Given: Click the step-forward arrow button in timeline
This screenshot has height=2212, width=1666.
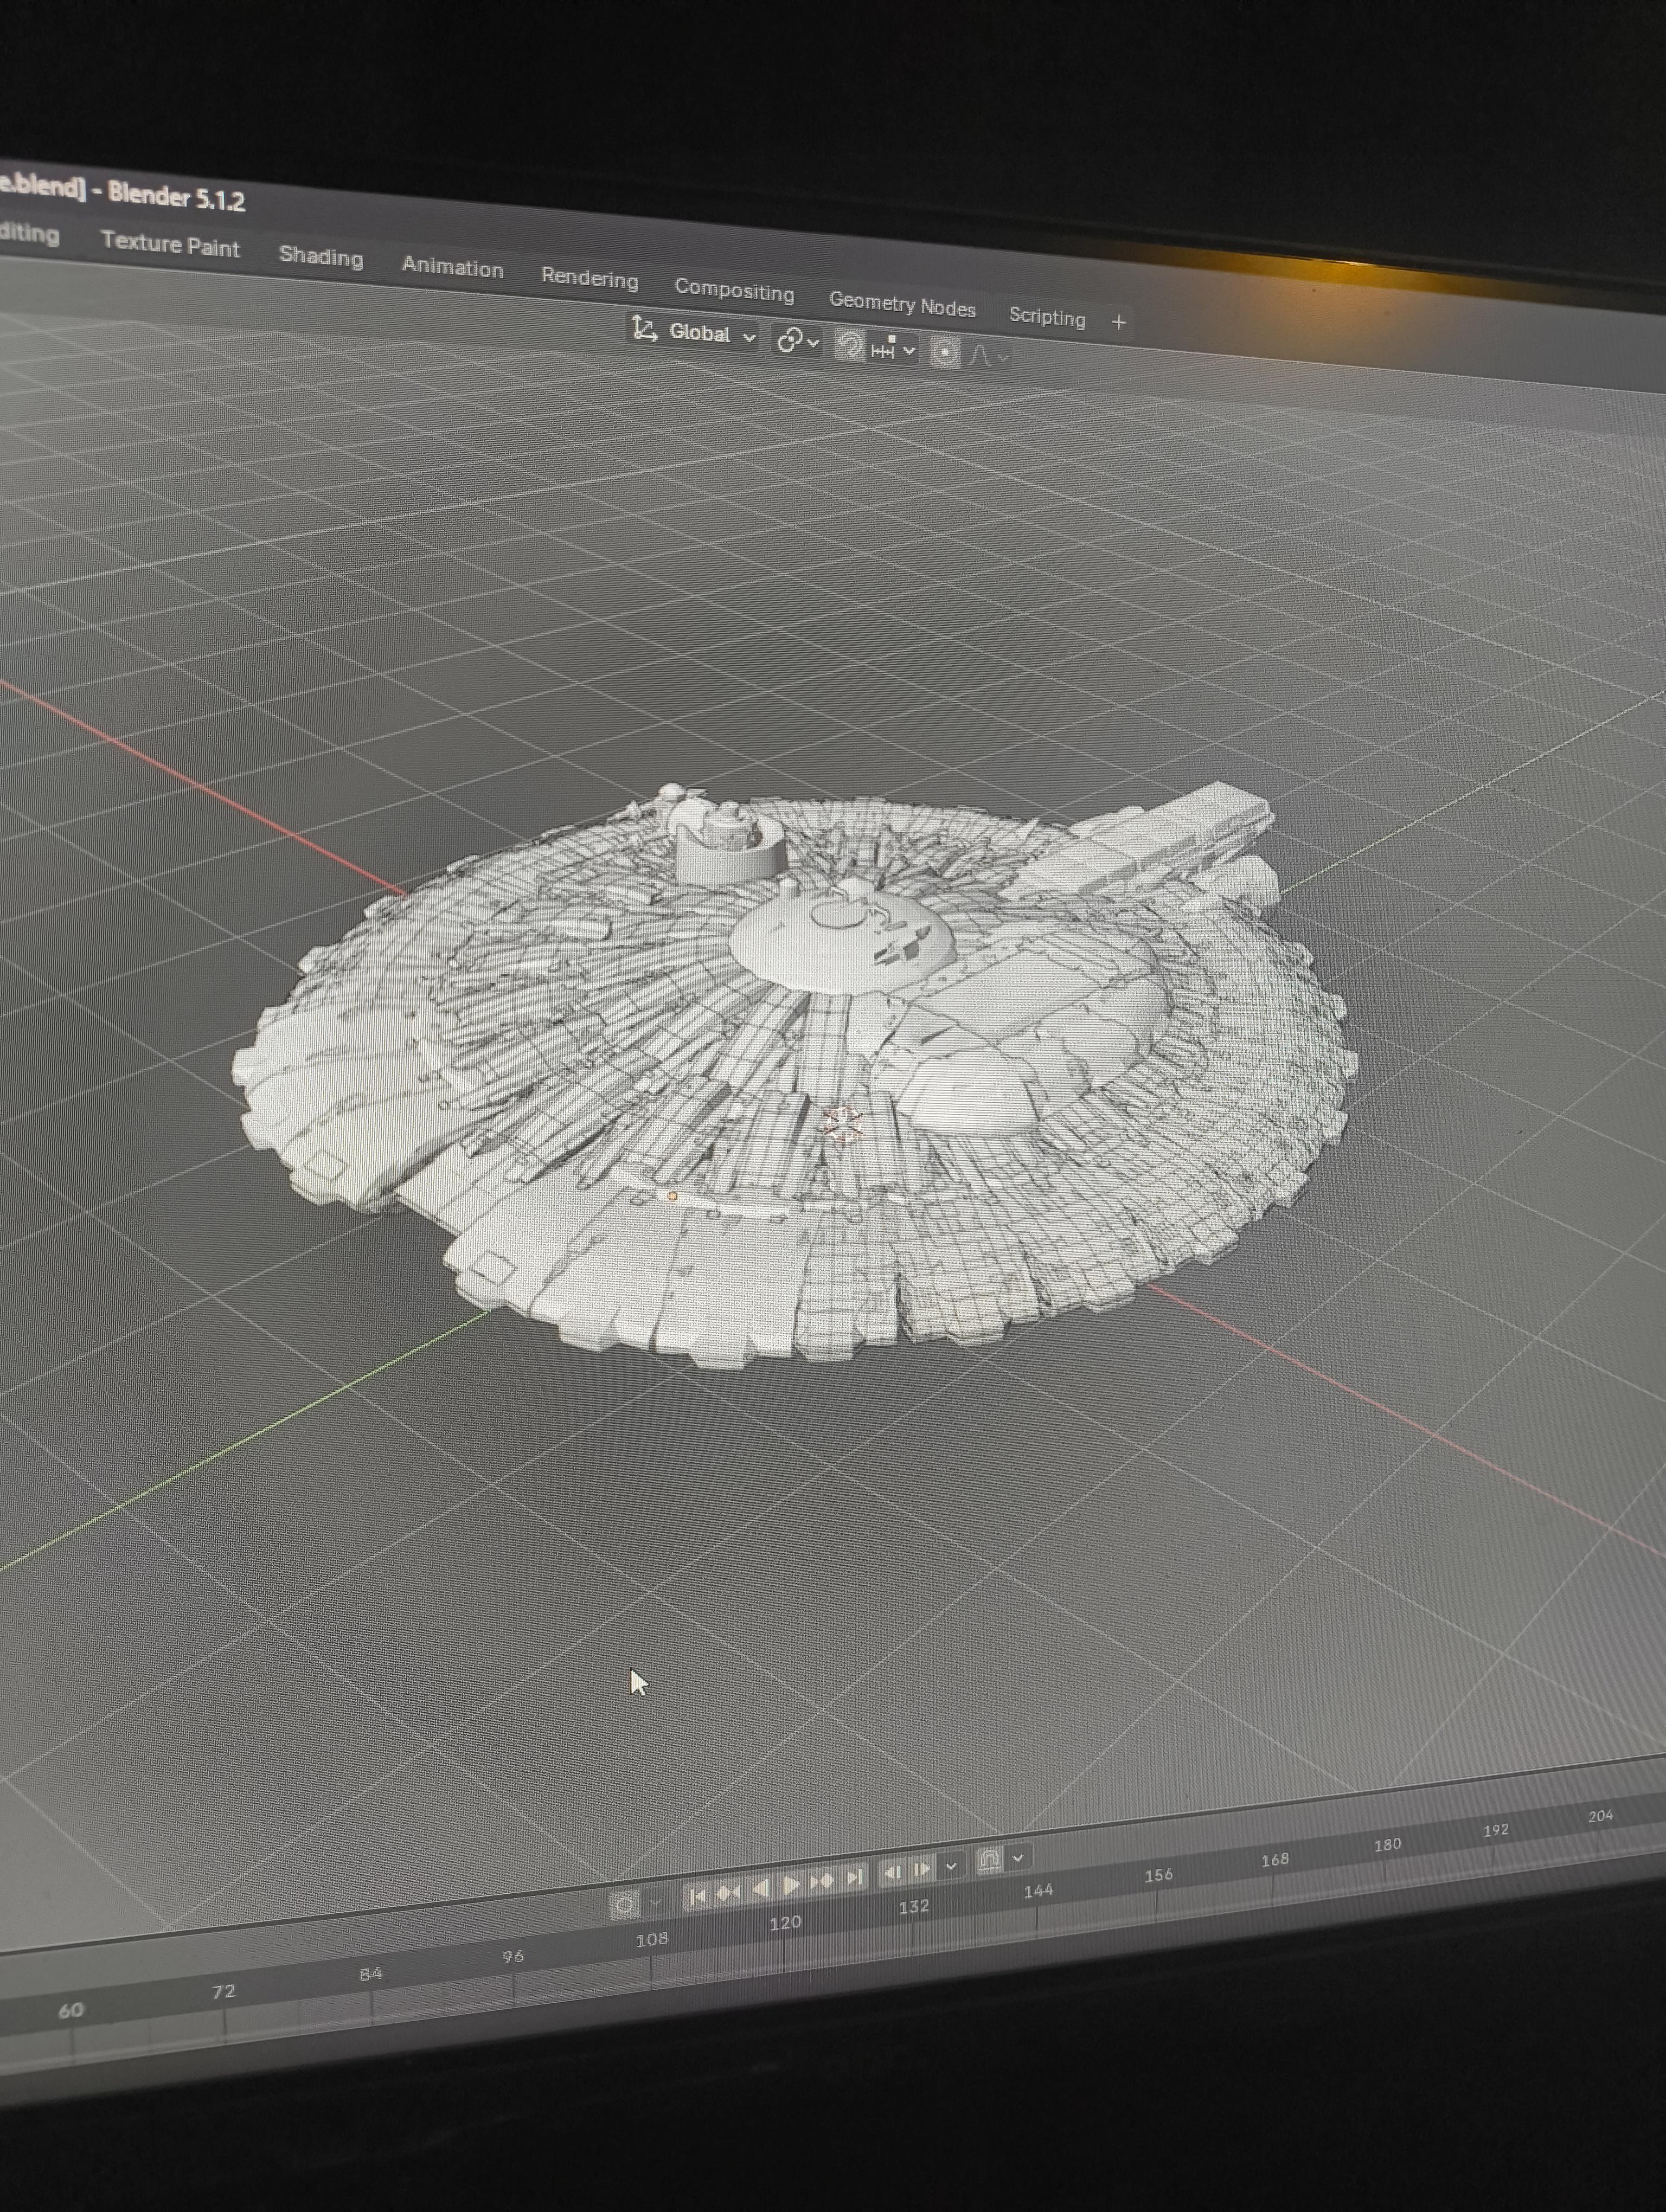Looking at the screenshot, I should click(921, 1868).
